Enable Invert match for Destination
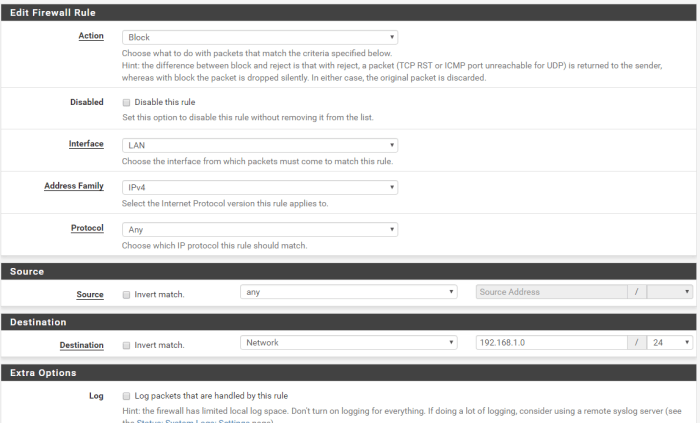This screenshot has height=423, width=700. [x=126, y=345]
